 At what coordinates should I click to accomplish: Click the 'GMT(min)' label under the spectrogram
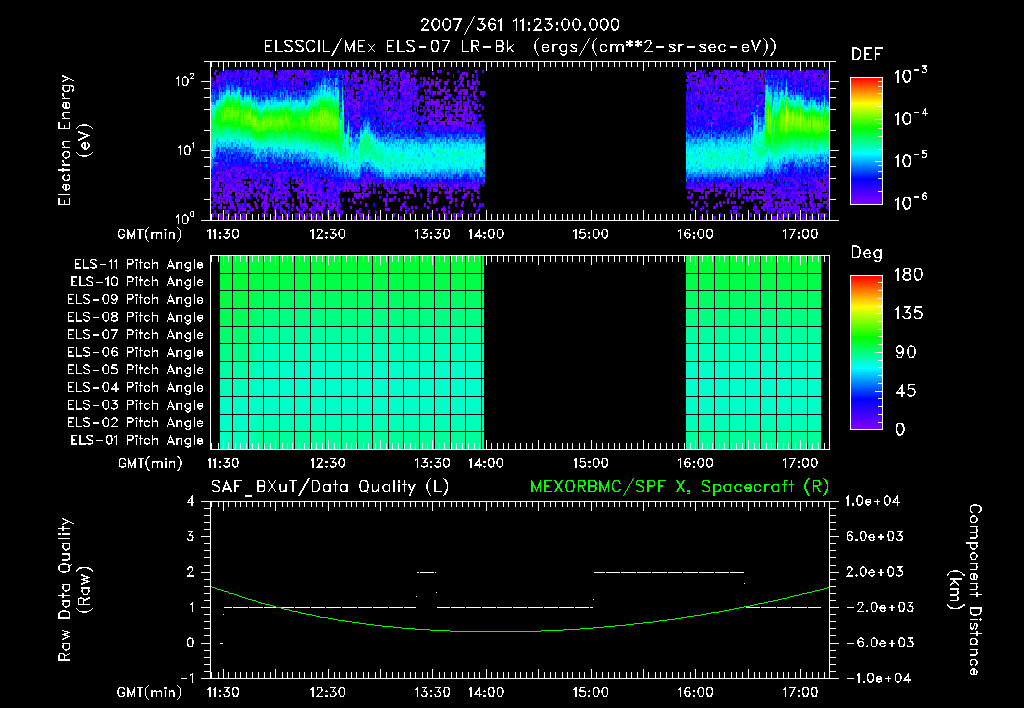pyautogui.click(x=150, y=234)
